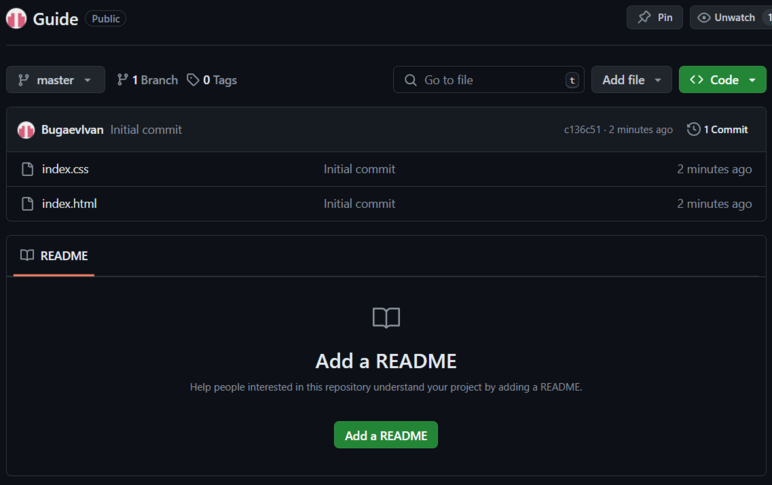Click the file icon next to index.css
This screenshot has width=772, height=485.
click(x=28, y=169)
